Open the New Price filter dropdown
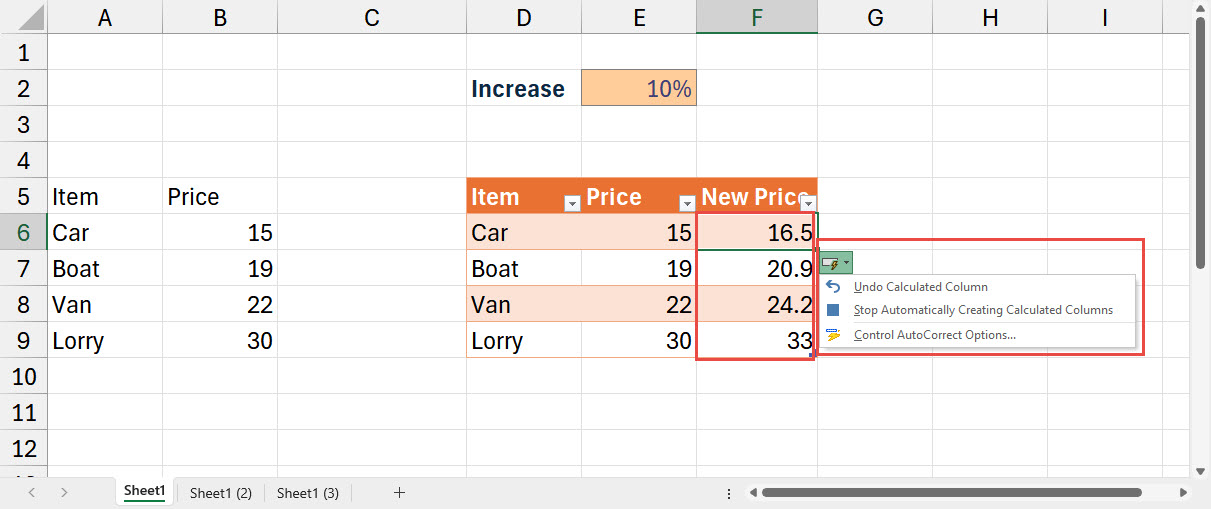The height and width of the screenshot is (509, 1211). (x=808, y=203)
